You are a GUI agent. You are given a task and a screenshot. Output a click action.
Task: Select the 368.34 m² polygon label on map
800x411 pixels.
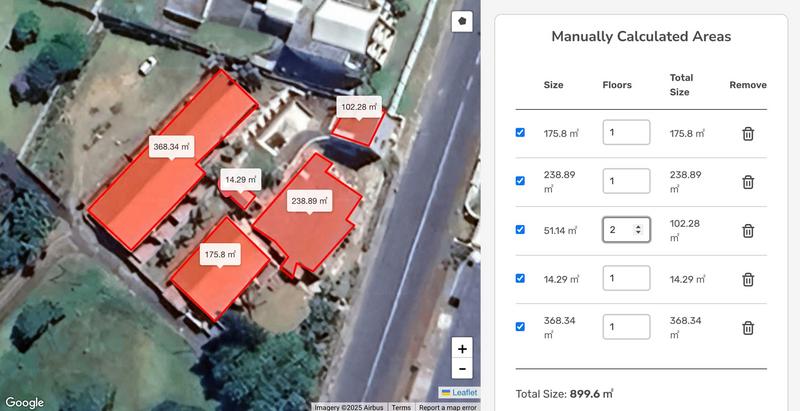(171, 147)
